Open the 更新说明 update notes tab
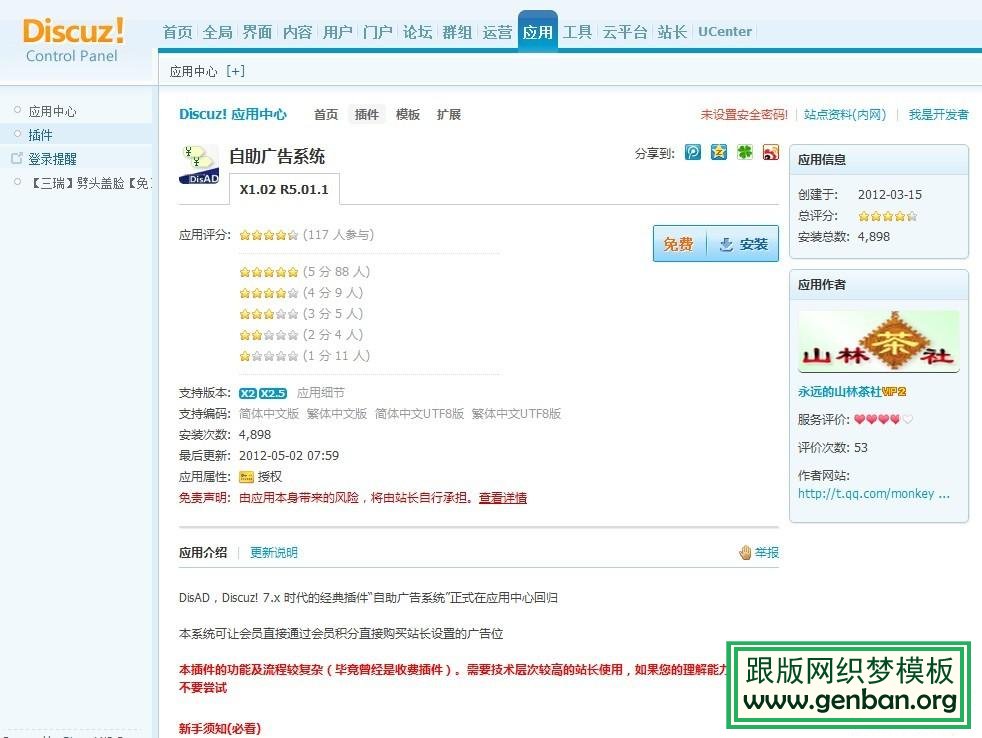 (274, 553)
